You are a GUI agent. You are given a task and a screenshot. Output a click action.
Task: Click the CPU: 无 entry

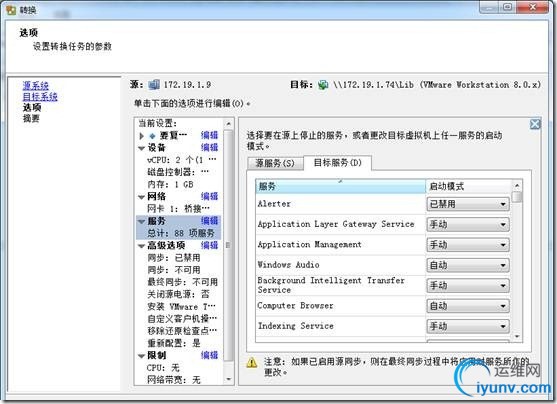(x=163, y=368)
